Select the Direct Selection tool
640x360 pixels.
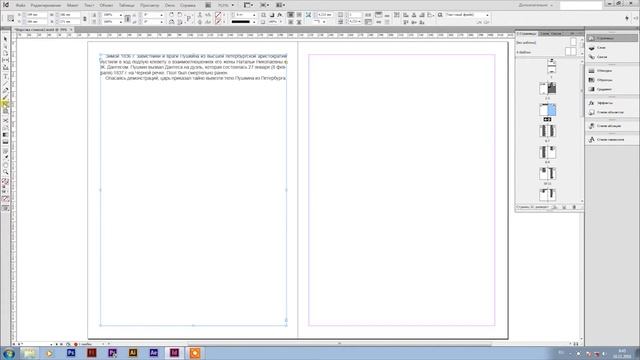[x=5, y=46]
